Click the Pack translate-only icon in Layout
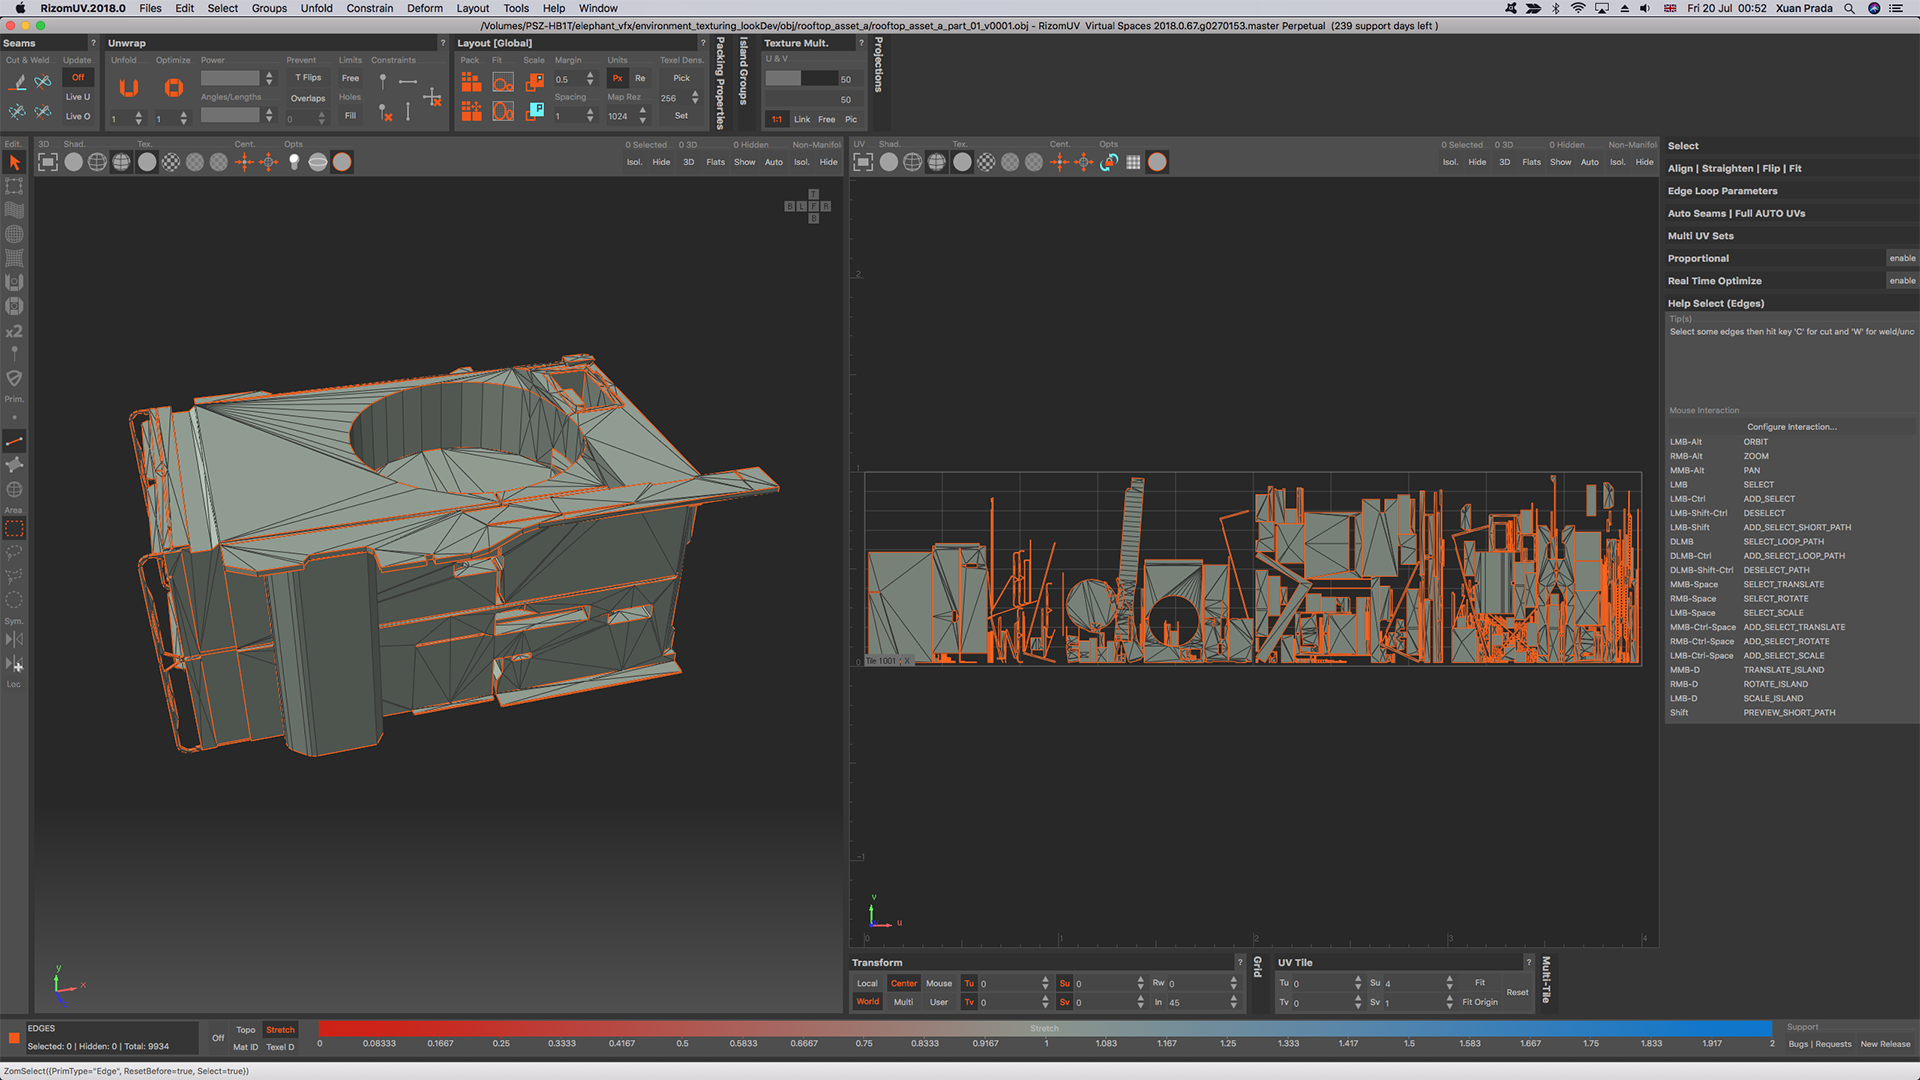The height and width of the screenshot is (1080, 1920). (471, 111)
